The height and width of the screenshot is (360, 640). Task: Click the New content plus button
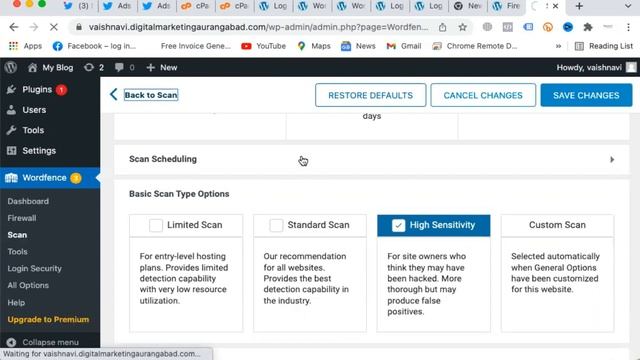click(x=162, y=67)
